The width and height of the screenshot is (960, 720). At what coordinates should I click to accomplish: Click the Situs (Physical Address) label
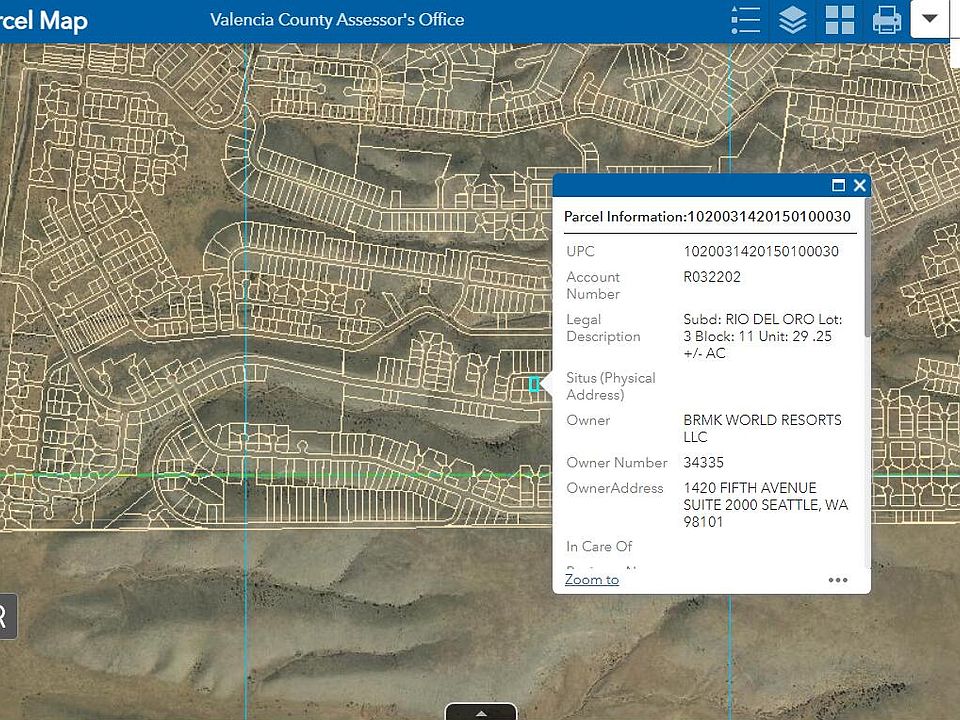point(610,386)
